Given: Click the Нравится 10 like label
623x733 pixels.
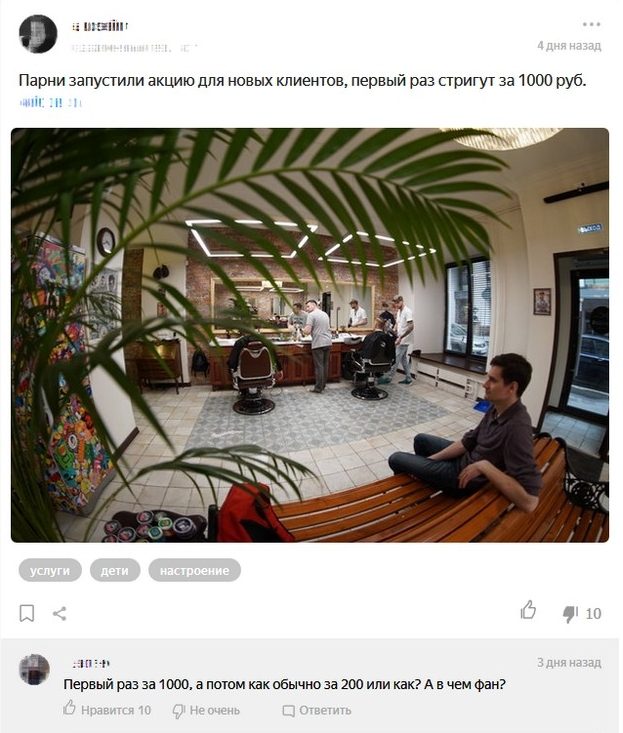Looking at the screenshot, I should pyautogui.click(x=116, y=710).
